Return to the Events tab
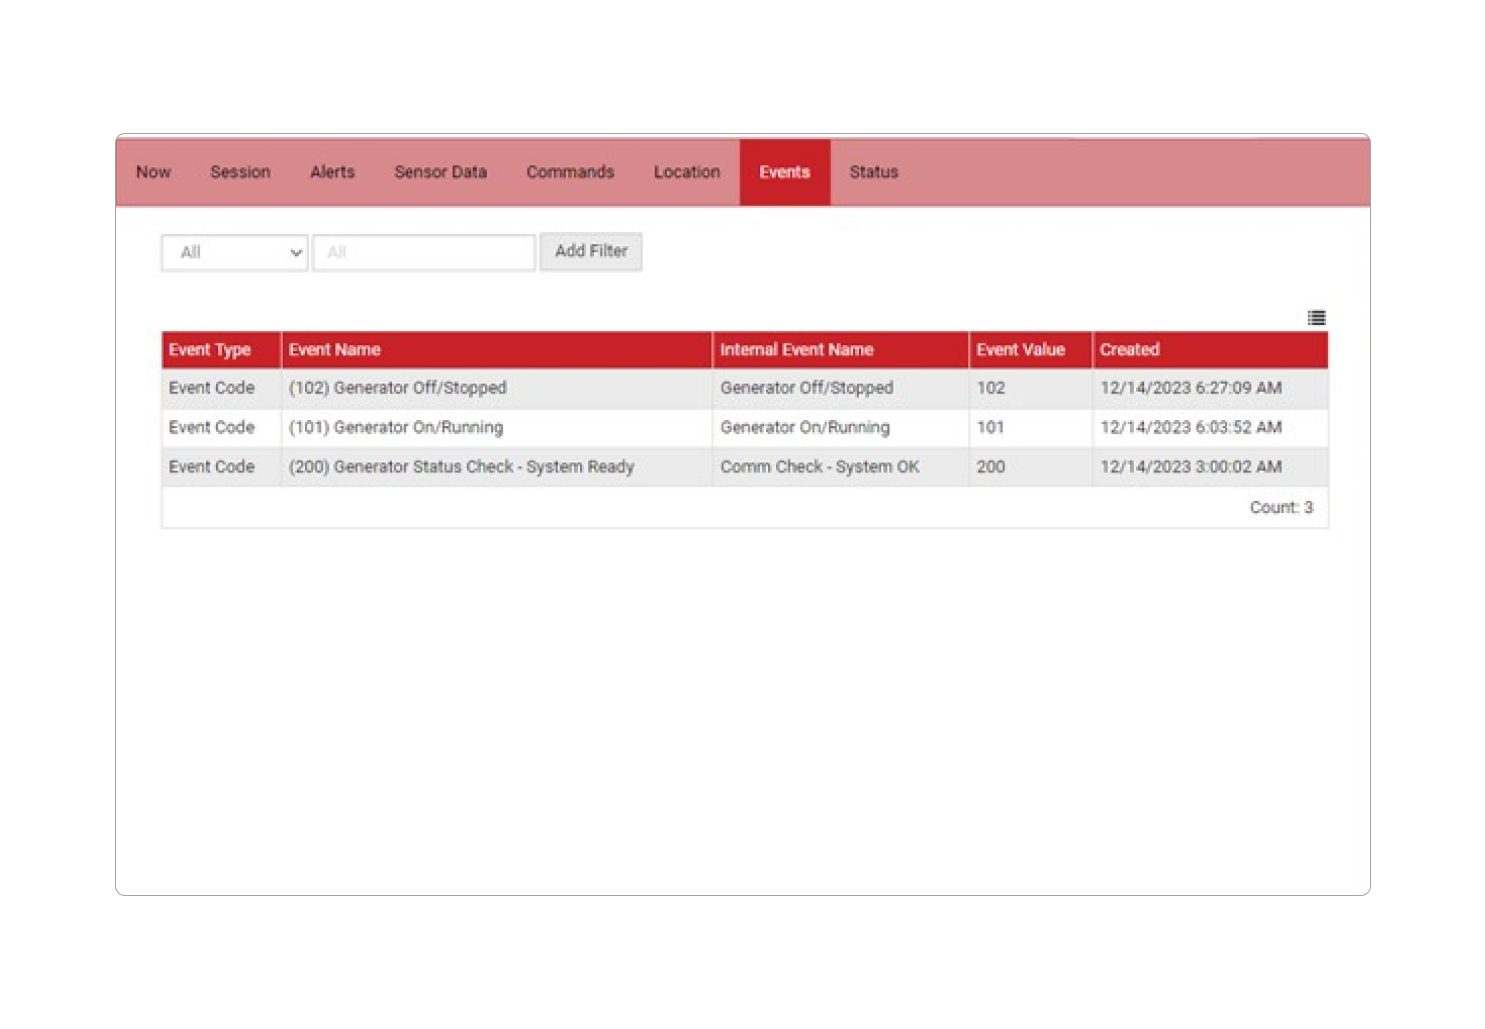Image resolution: width=1485 pixels, height=1029 pixels. (x=784, y=171)
